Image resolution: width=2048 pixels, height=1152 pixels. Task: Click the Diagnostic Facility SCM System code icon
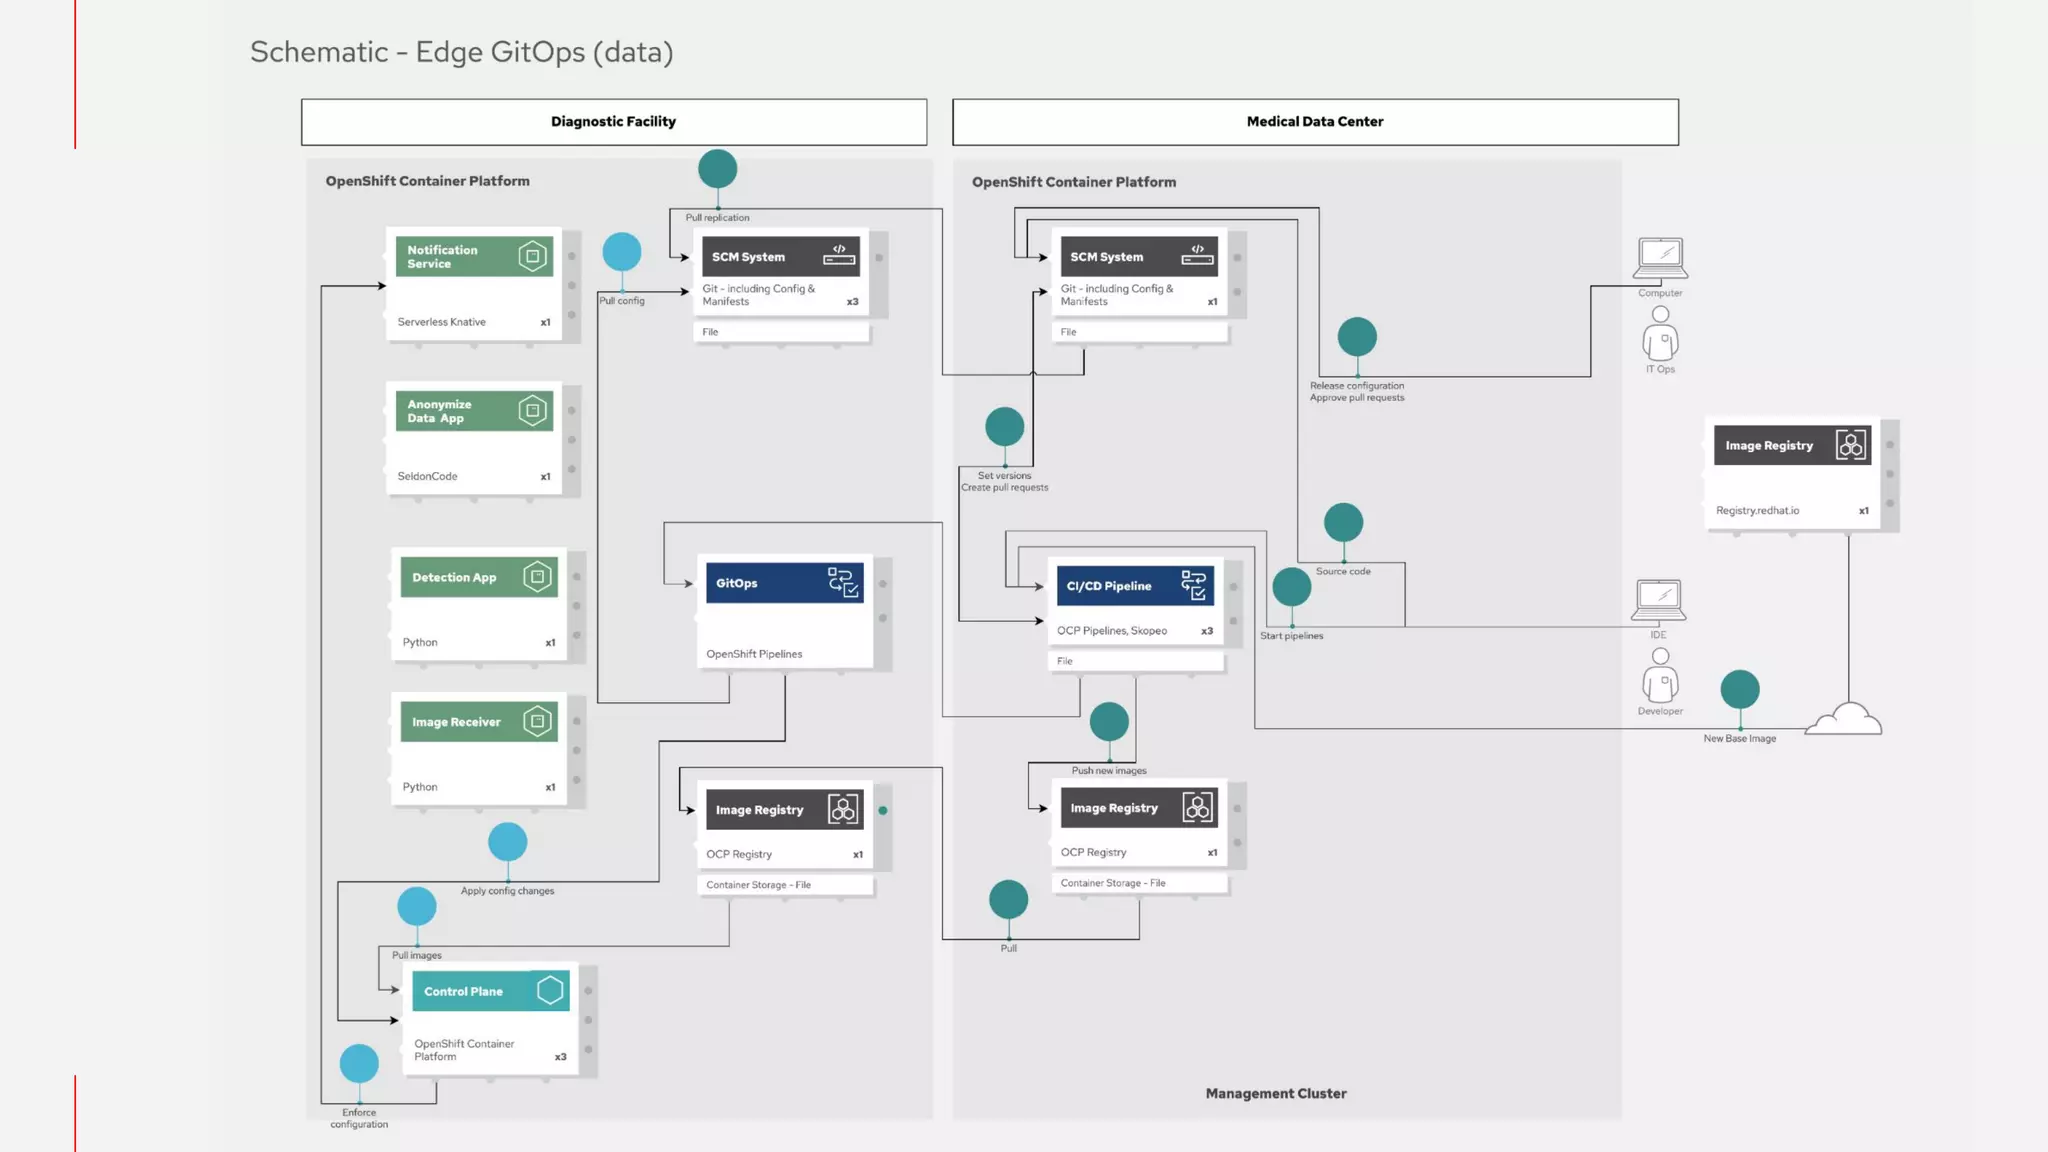[x=839, y=255]
